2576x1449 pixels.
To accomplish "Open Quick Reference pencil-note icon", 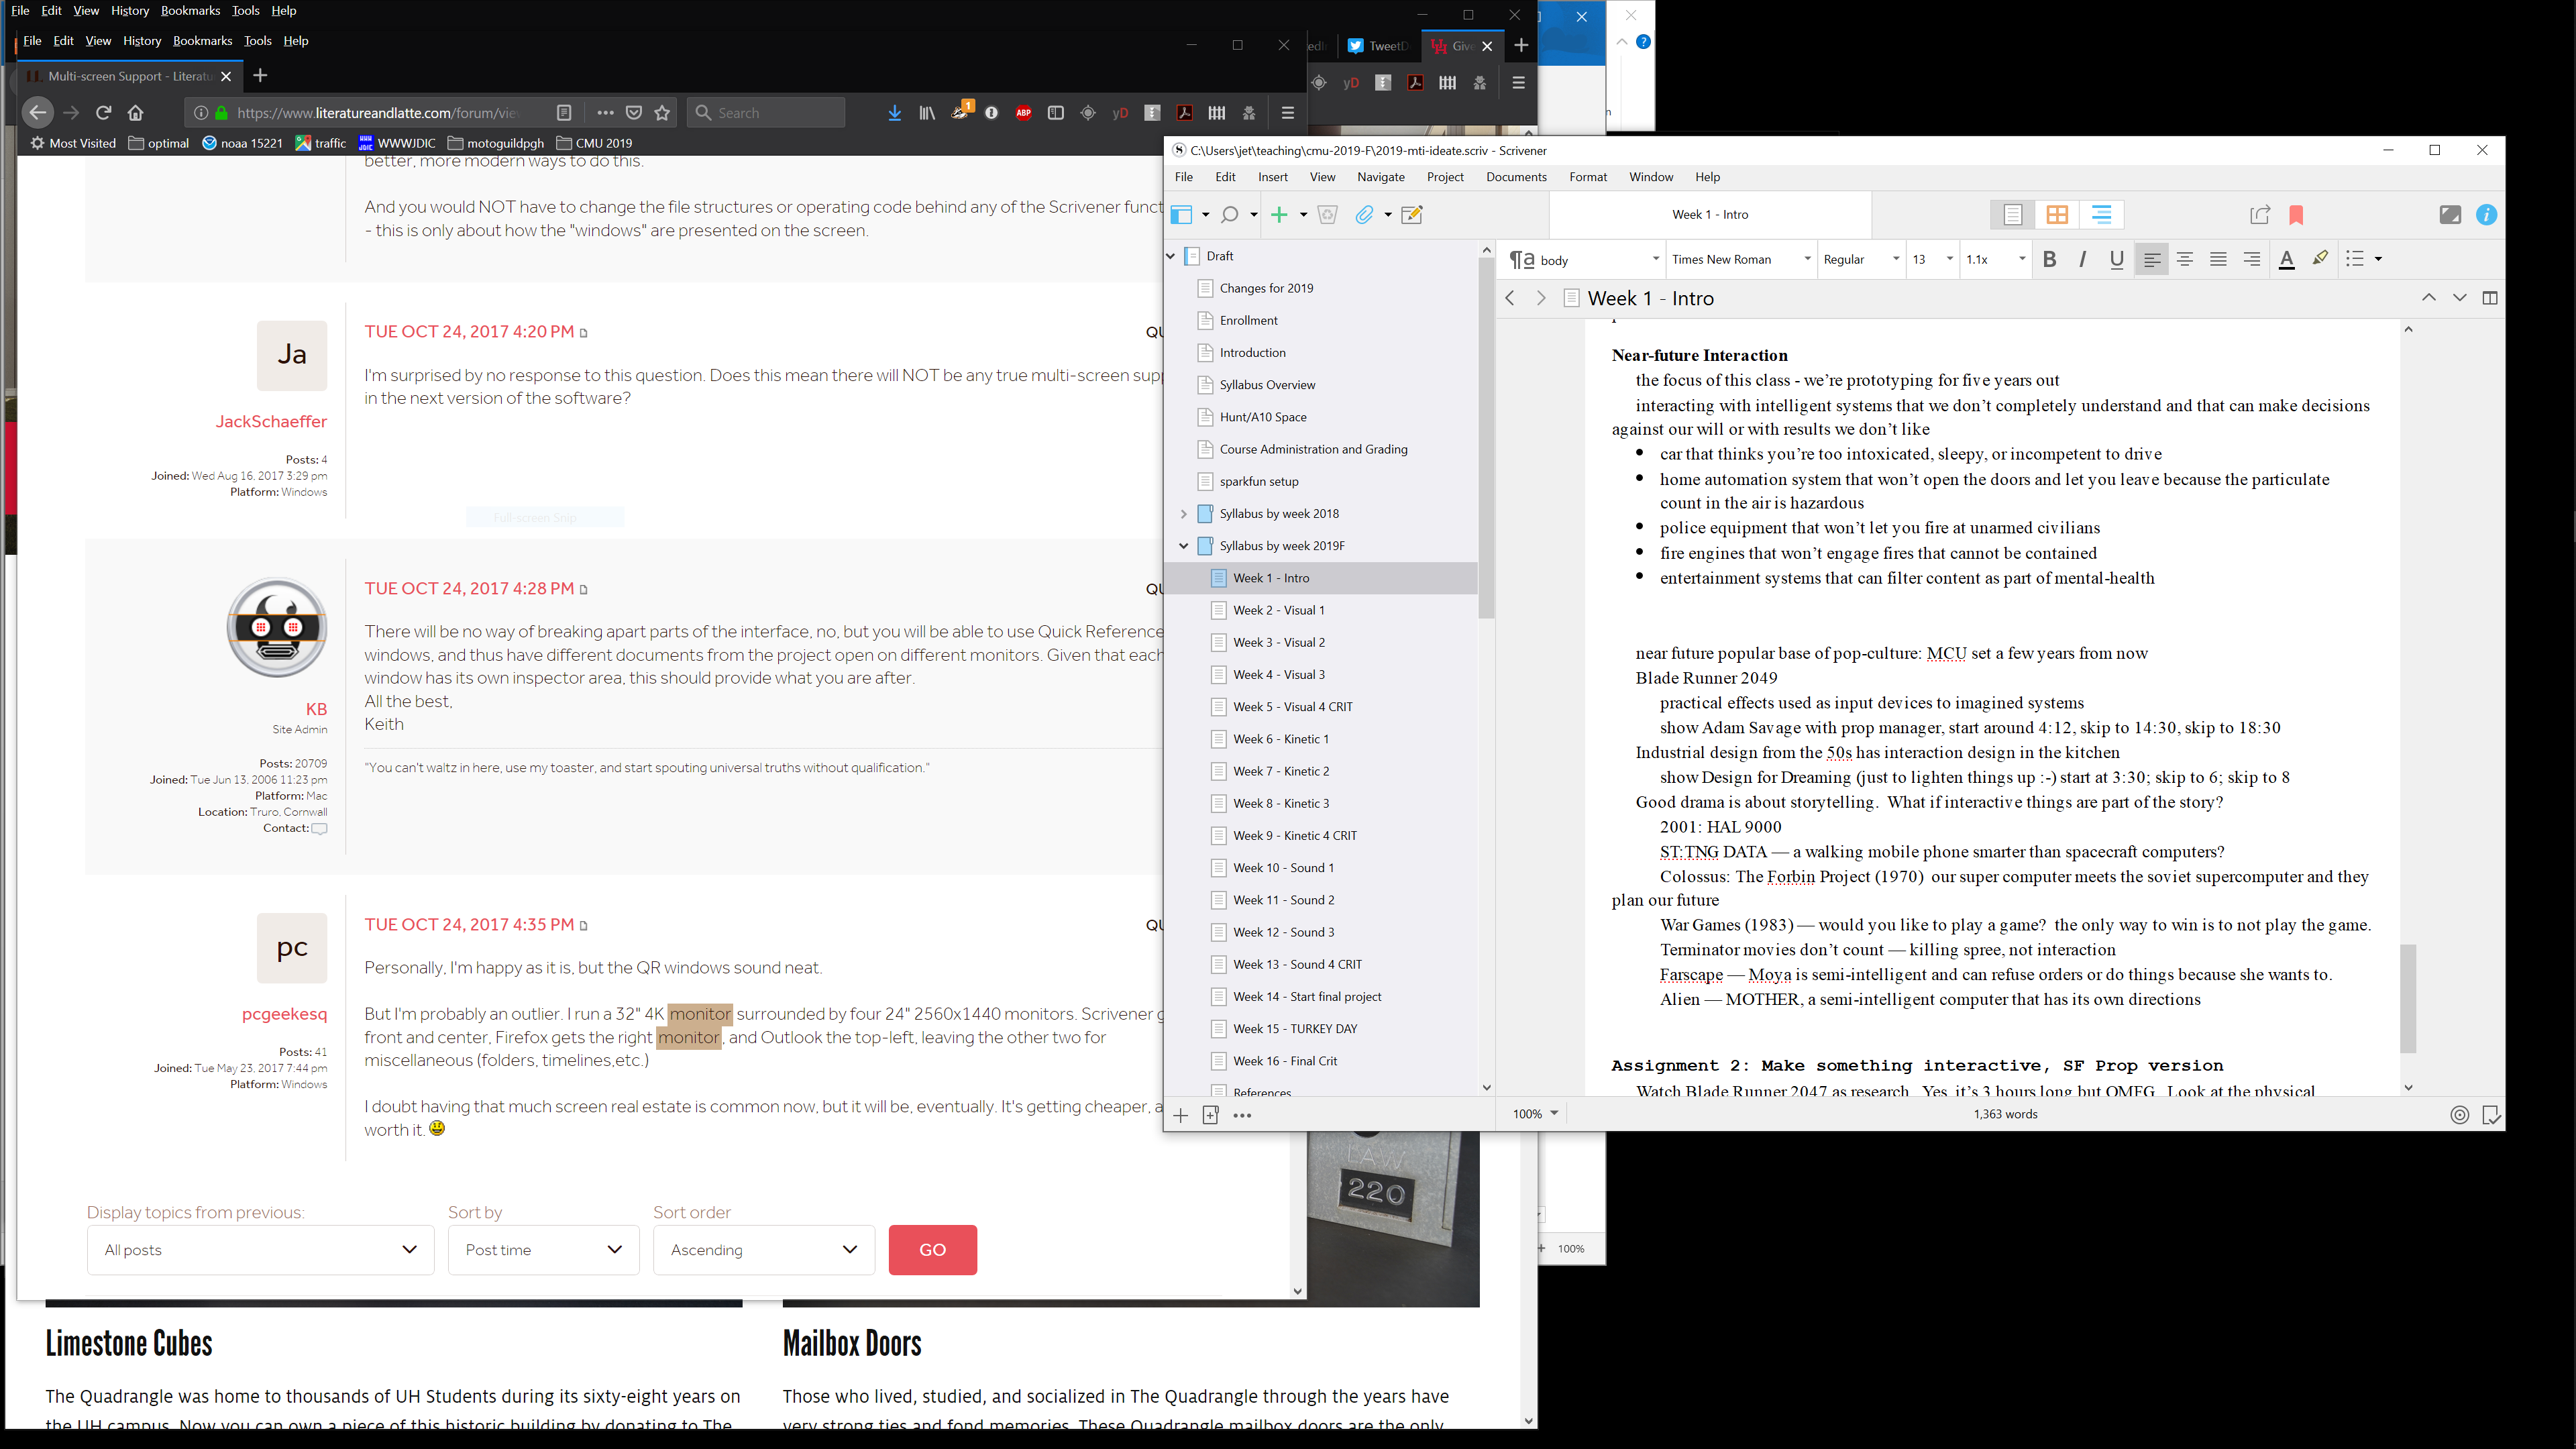I will pyautogui.click(x=1412, y=215).
